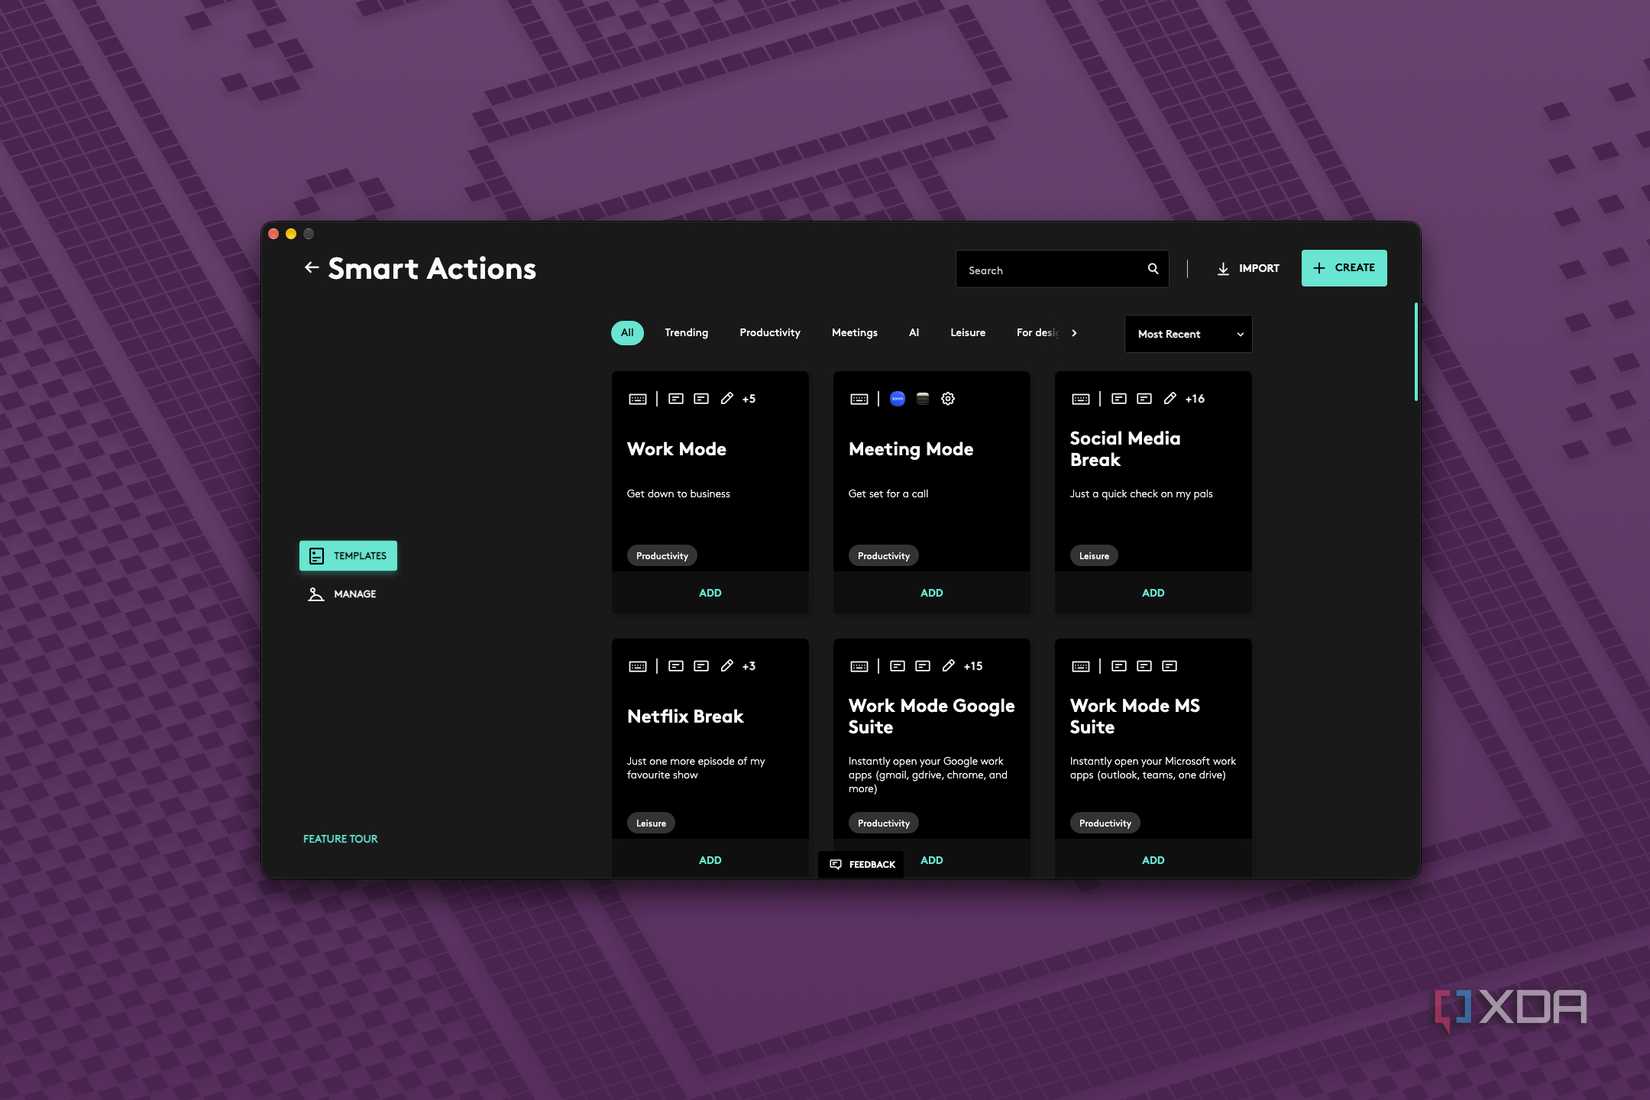Go back using the arrow beside Smart Actions

coord(312,268)
